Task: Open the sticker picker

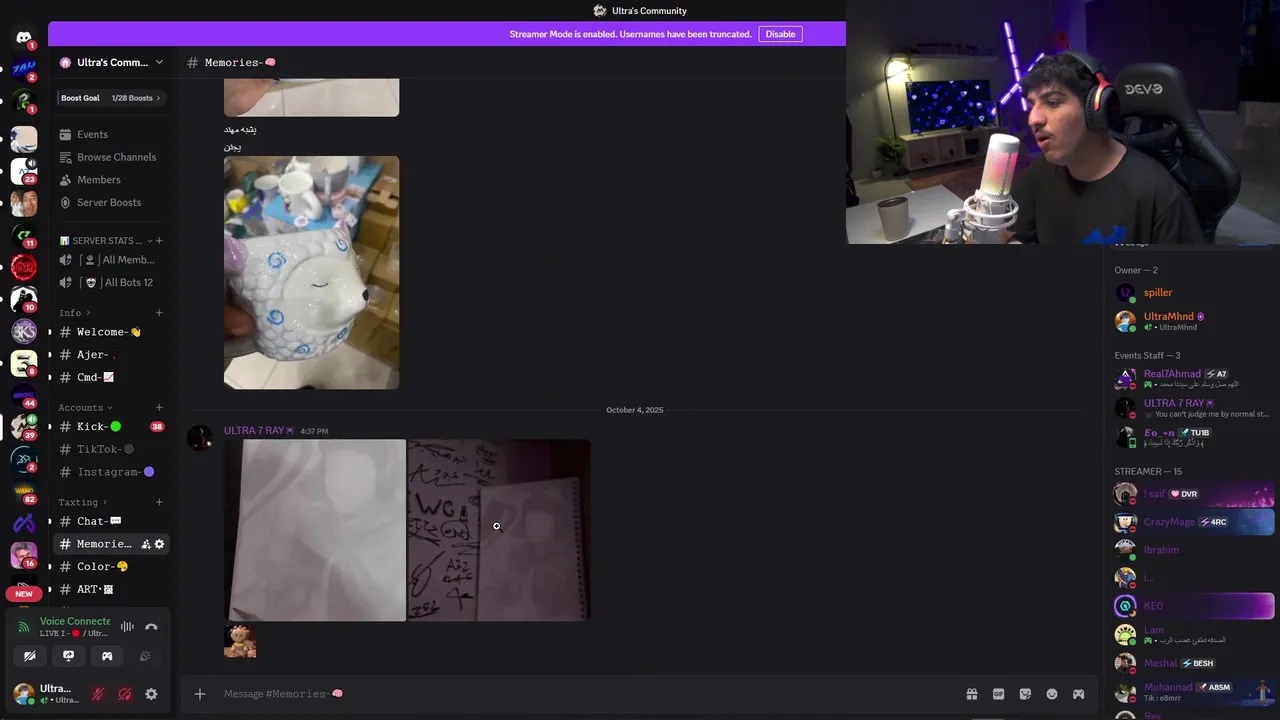Action: [1025, 694]
